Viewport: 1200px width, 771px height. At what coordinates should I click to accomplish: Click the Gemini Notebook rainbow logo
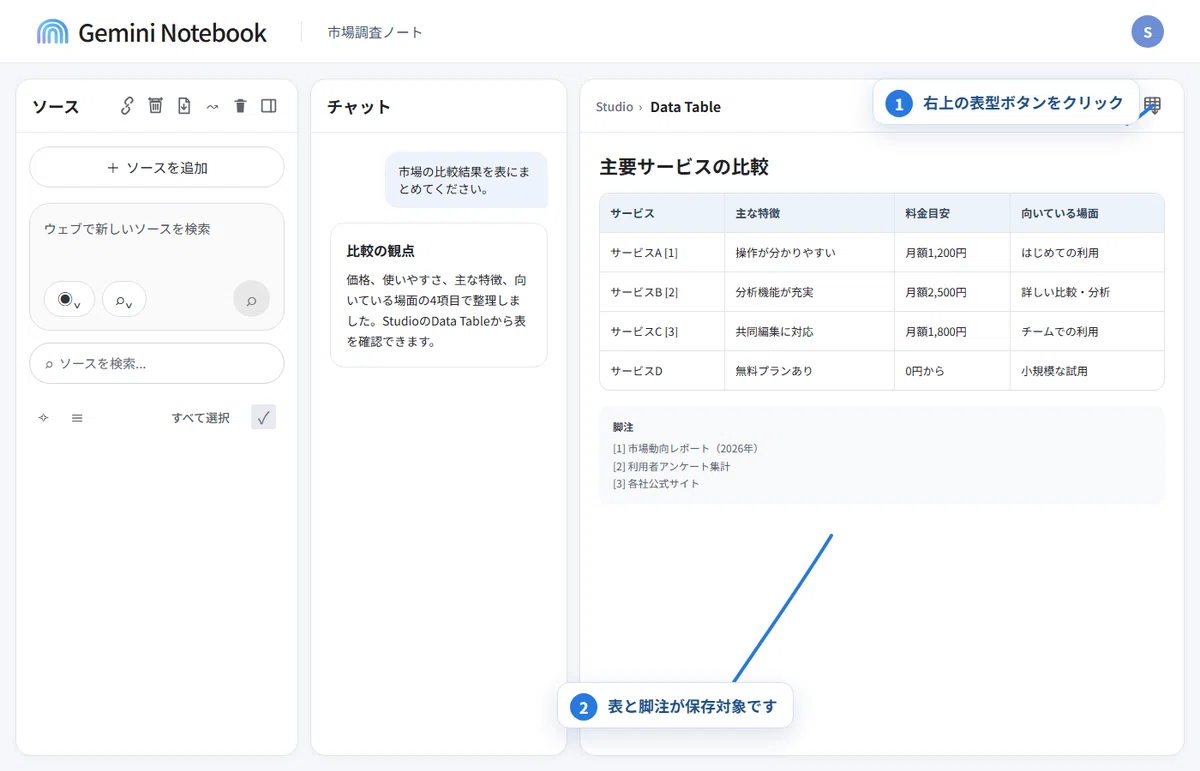(x=52, y=32)
